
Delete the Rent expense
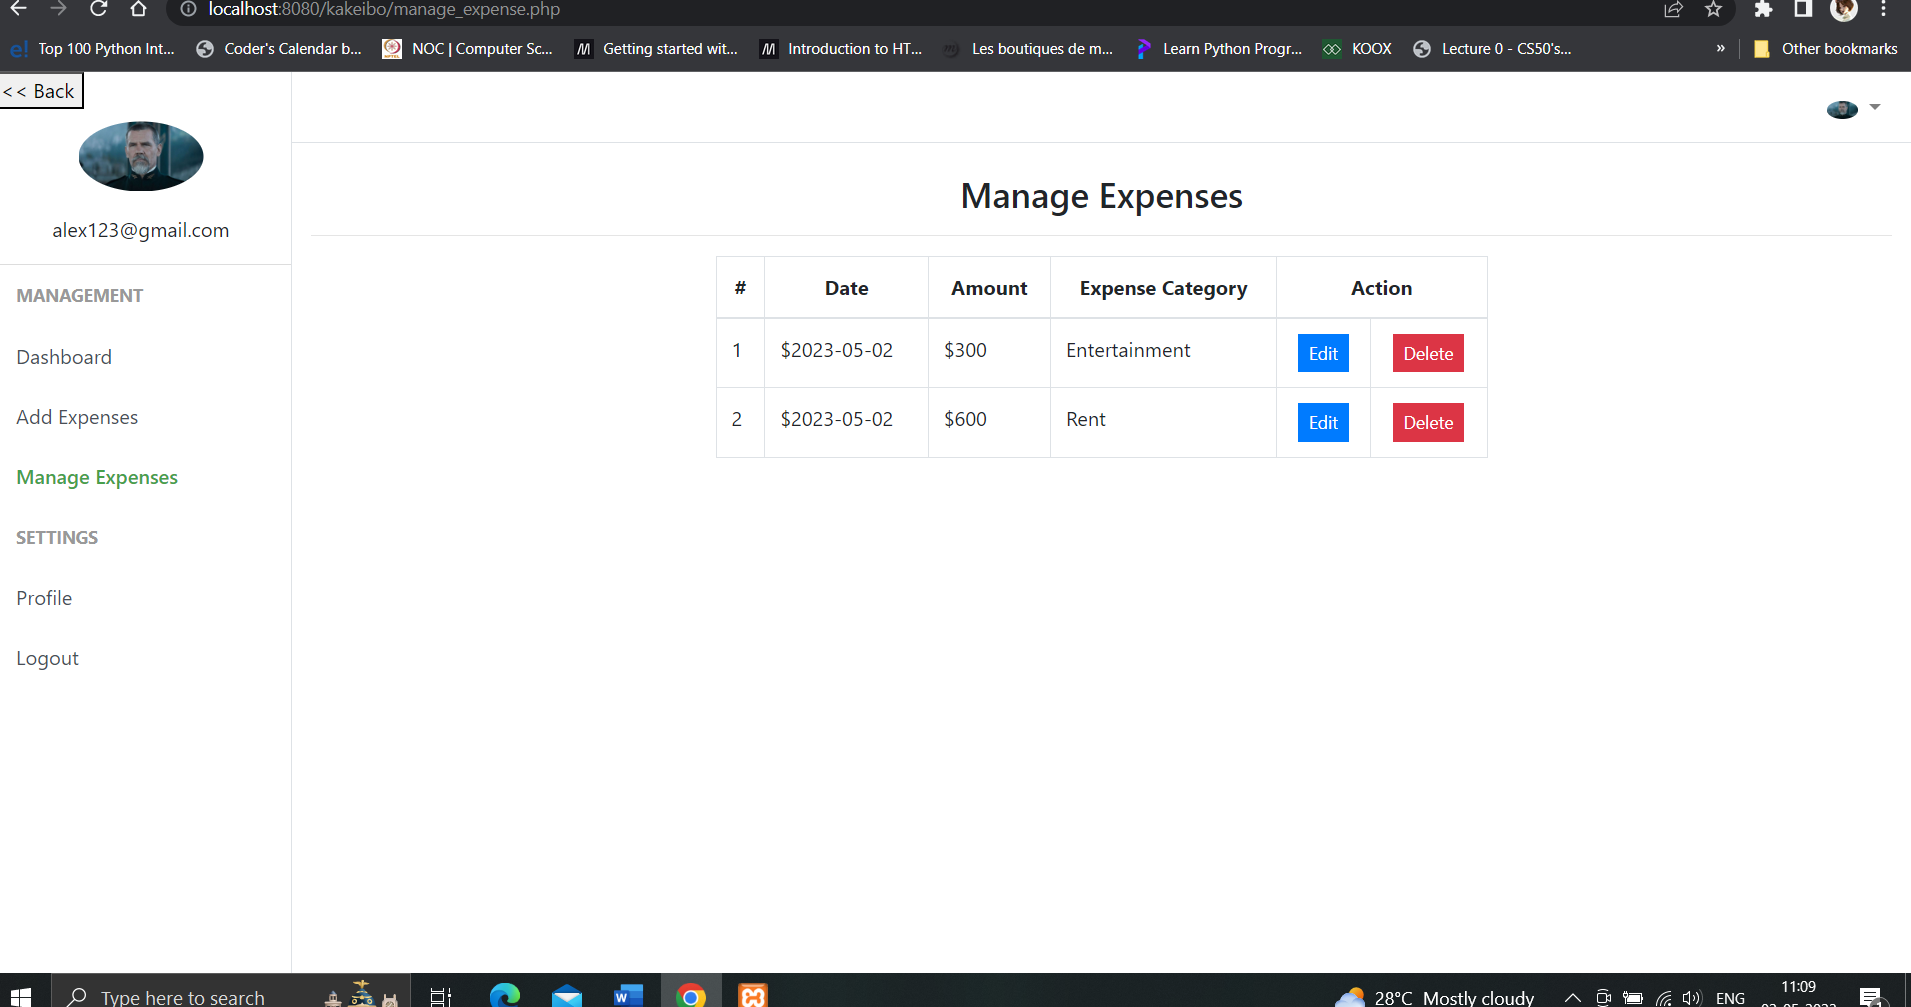pos(1427,422)
